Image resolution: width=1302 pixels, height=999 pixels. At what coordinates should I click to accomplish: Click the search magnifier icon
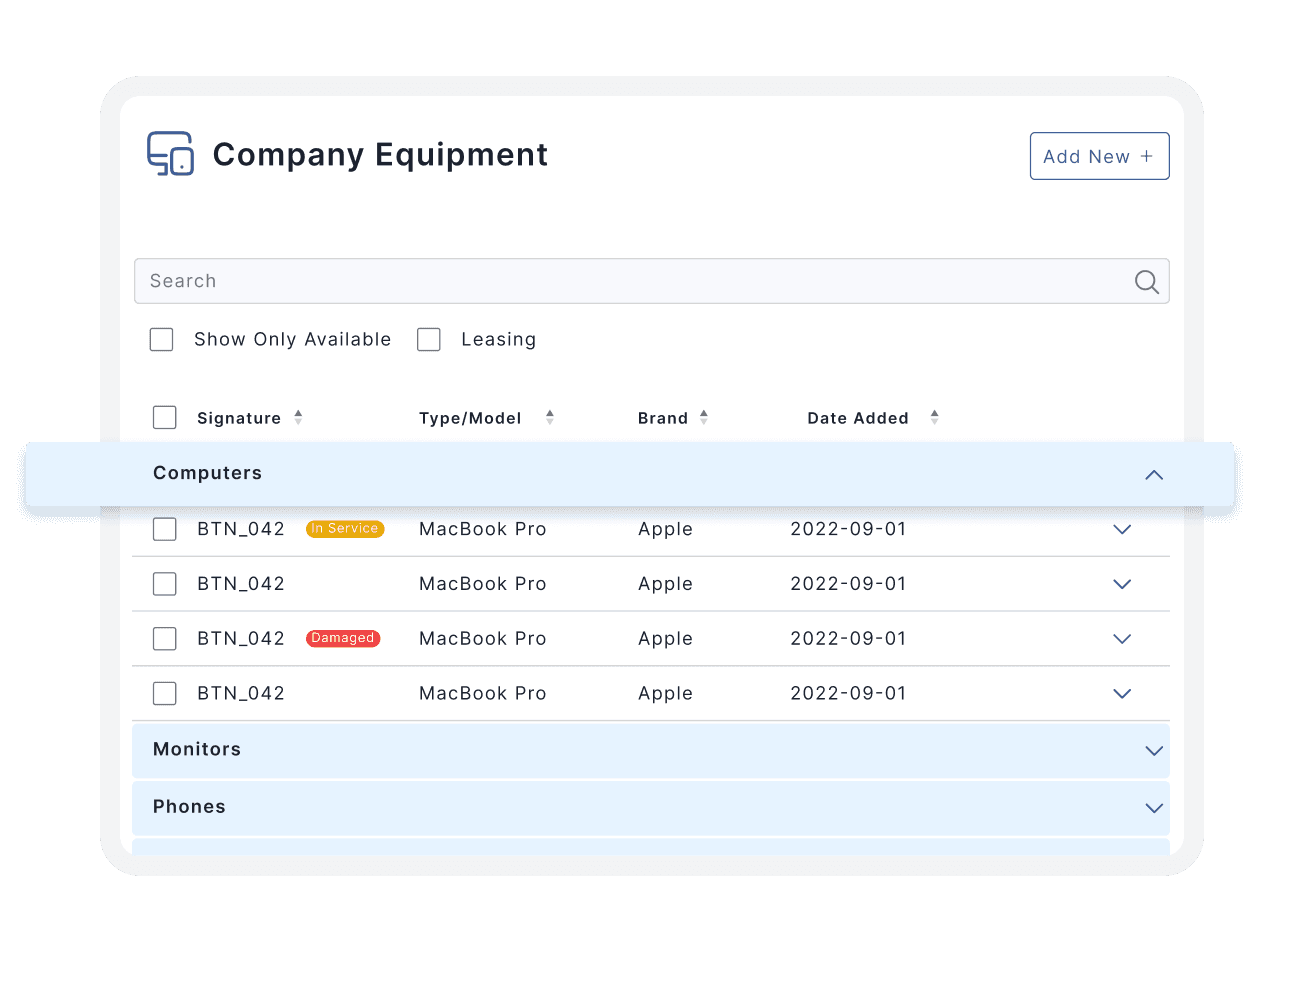[x=1146, y=282]
